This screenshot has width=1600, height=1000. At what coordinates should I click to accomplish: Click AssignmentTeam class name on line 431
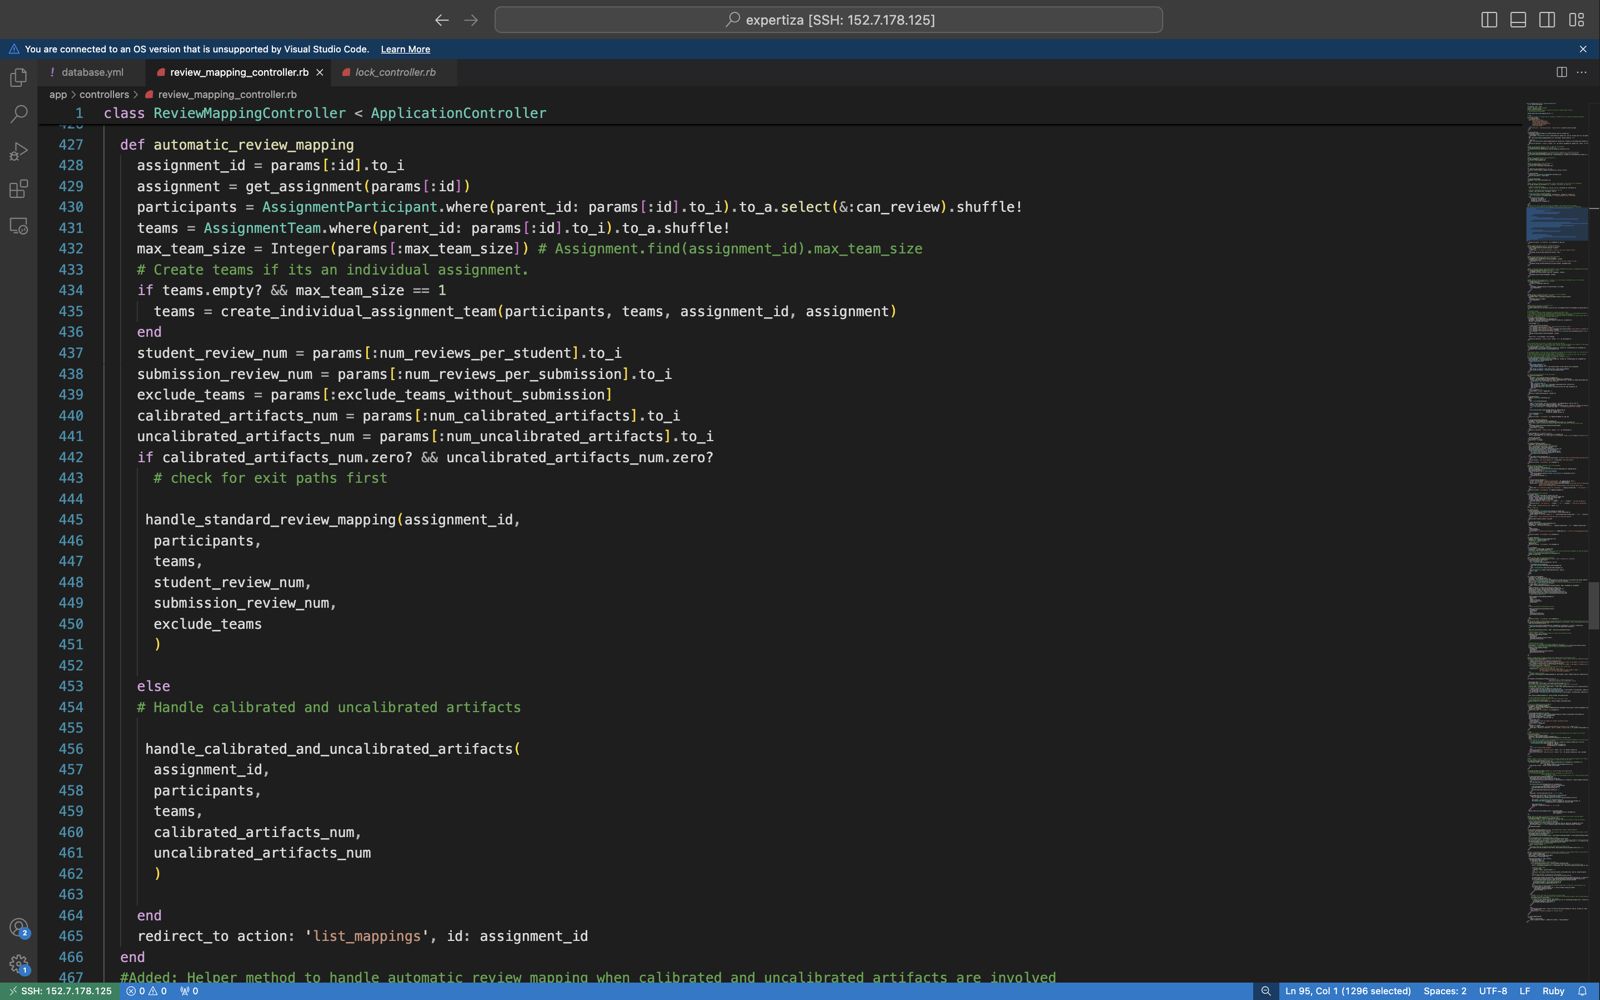tap(262, 228)
